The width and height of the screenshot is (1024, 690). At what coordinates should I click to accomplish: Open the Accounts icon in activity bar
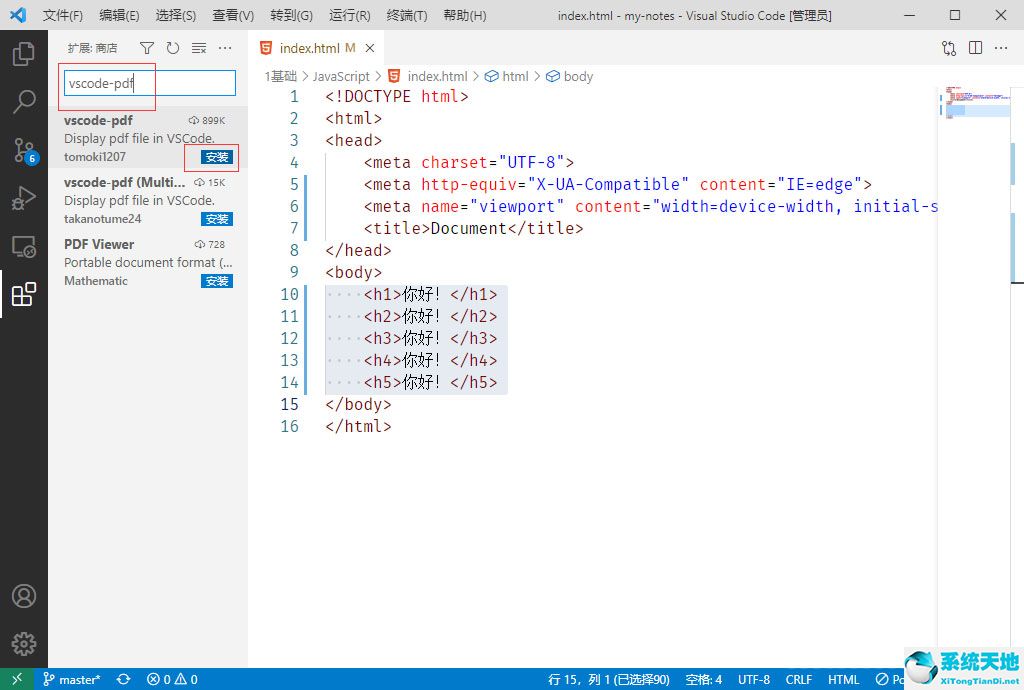(x=24, y=595)
